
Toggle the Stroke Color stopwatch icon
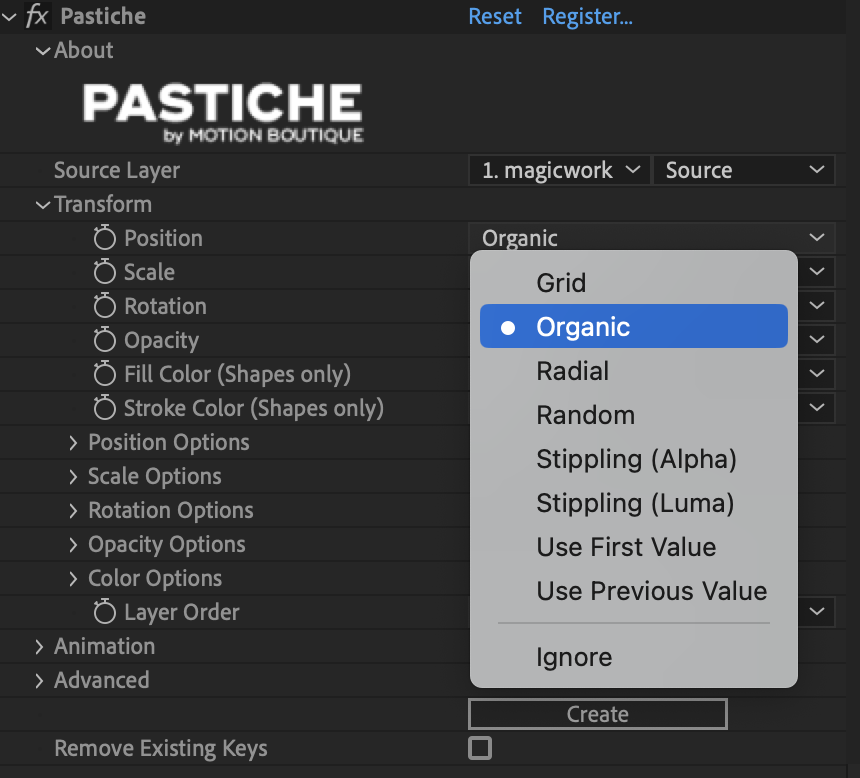click(x=105, y=408)
